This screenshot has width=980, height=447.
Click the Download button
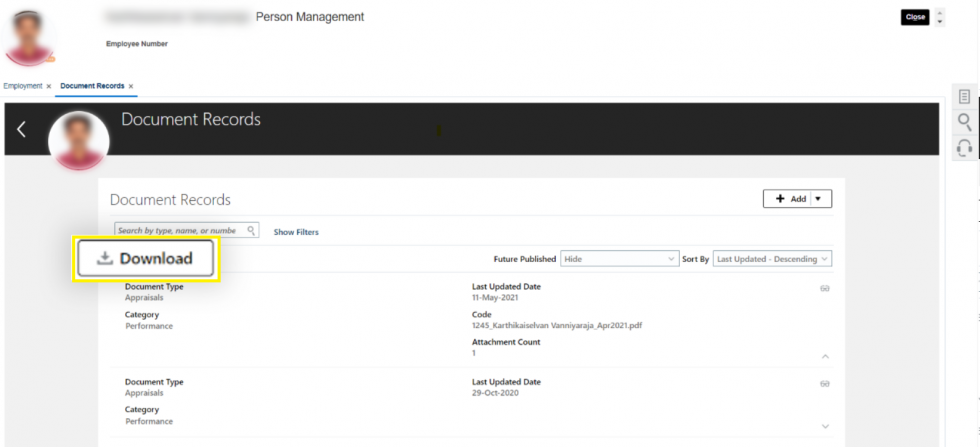[x=146, y=259]
